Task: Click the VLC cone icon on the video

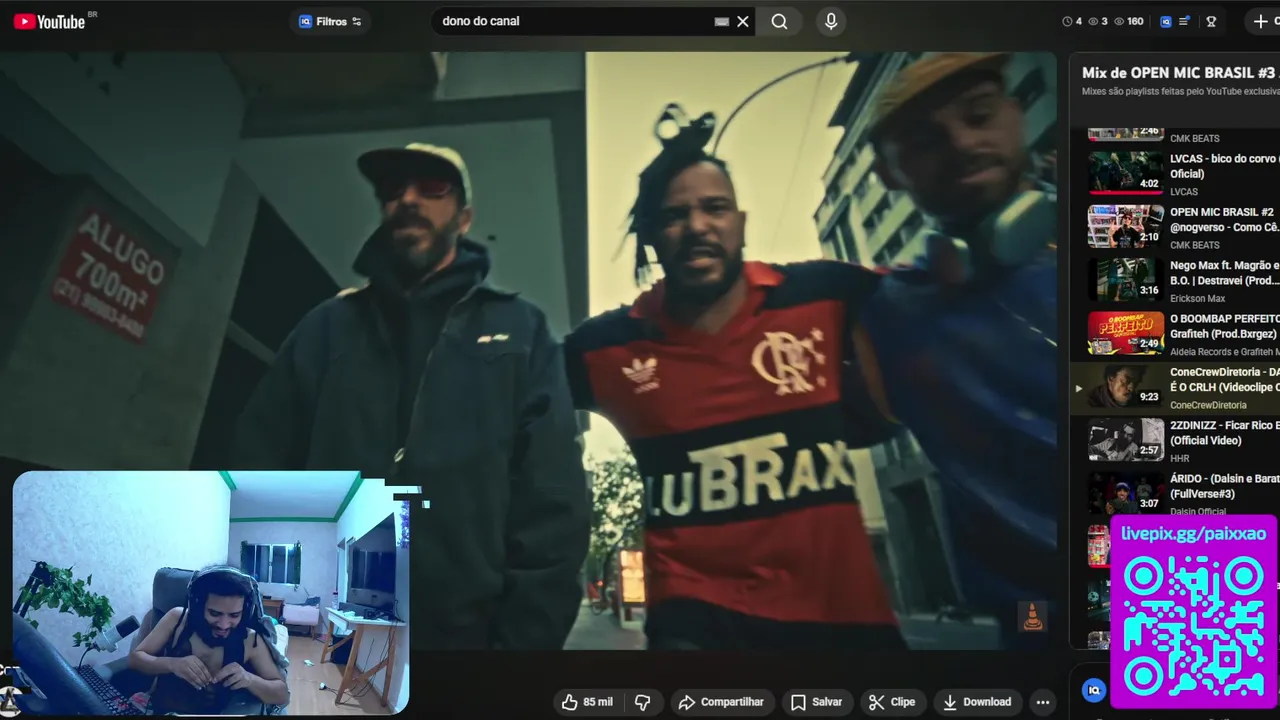Action: 1032,616
